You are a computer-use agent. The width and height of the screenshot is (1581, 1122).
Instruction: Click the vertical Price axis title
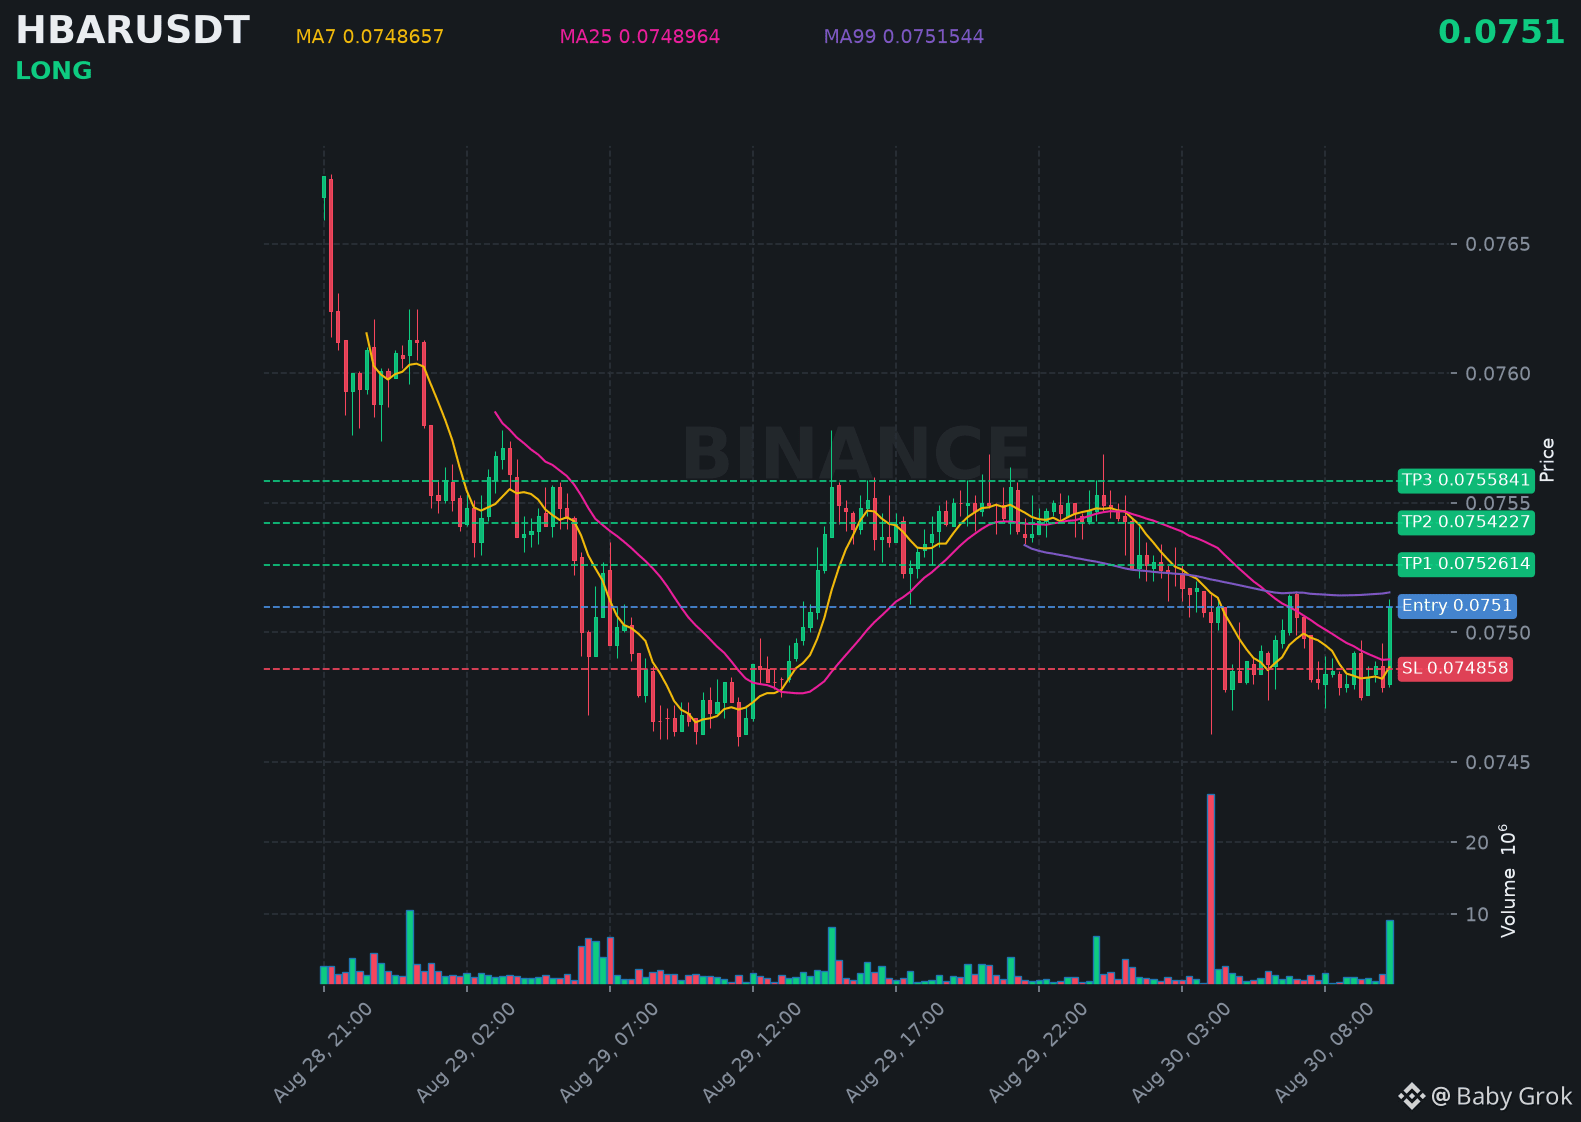[1547, 460]
